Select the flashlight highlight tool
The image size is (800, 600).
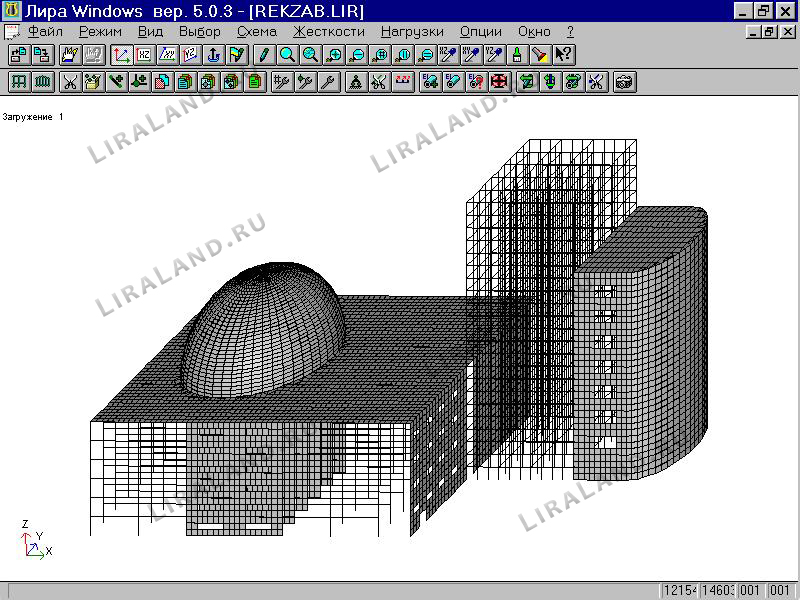point(540,55)
